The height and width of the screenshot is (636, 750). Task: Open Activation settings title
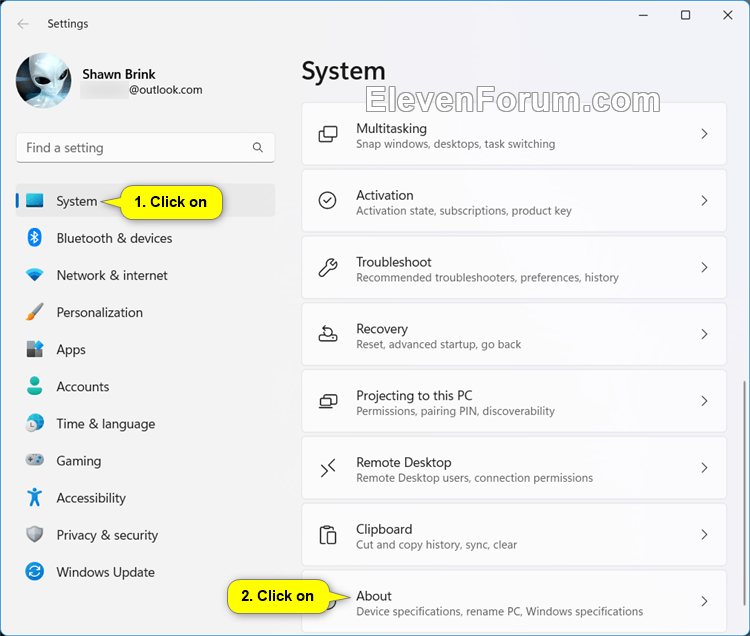(385, 195)
